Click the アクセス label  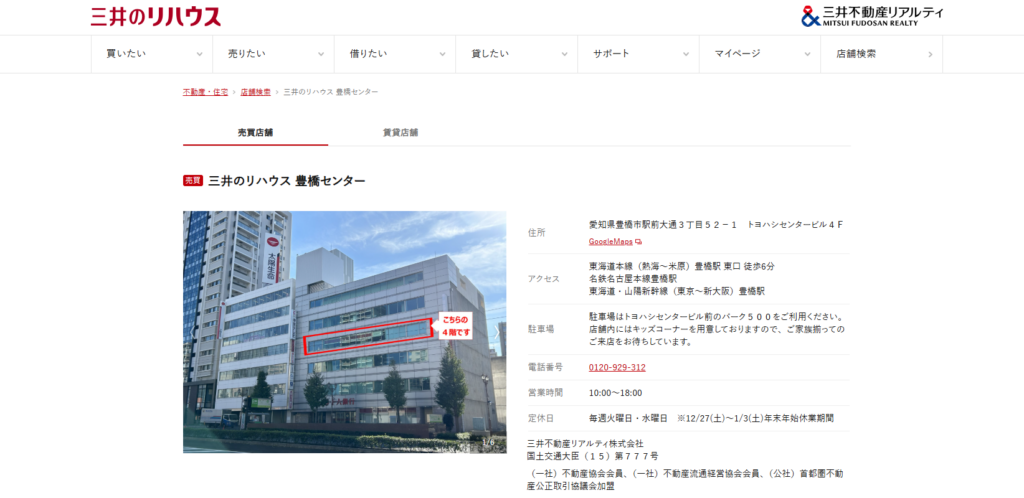(543, 279)
